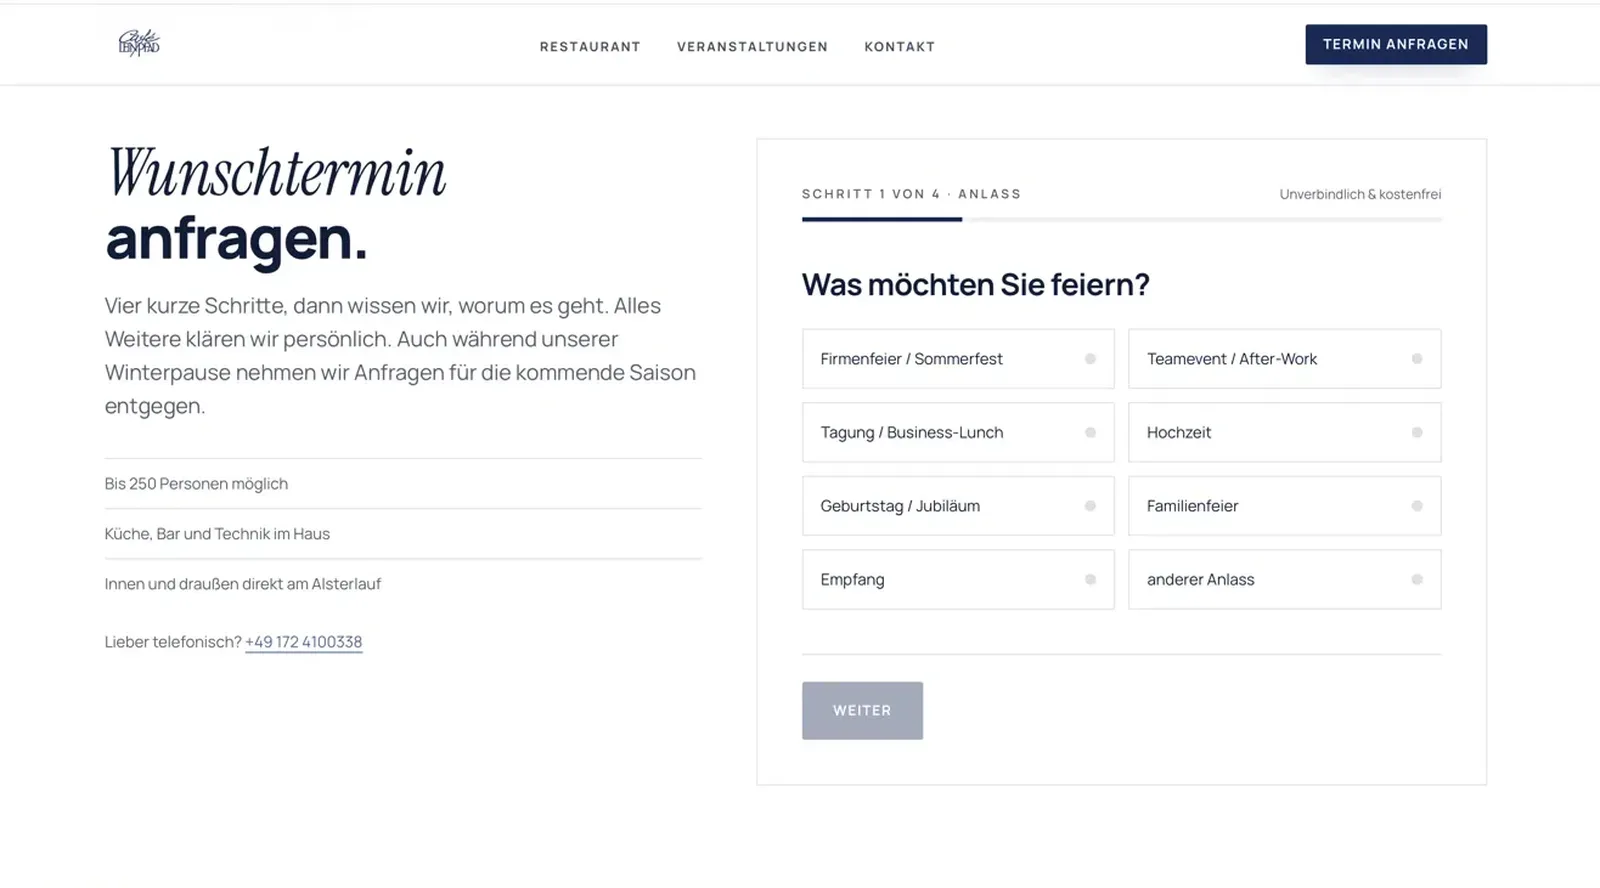Click the "Unverbindlich & kostenfrei" note

click(x=1360, y=194)
